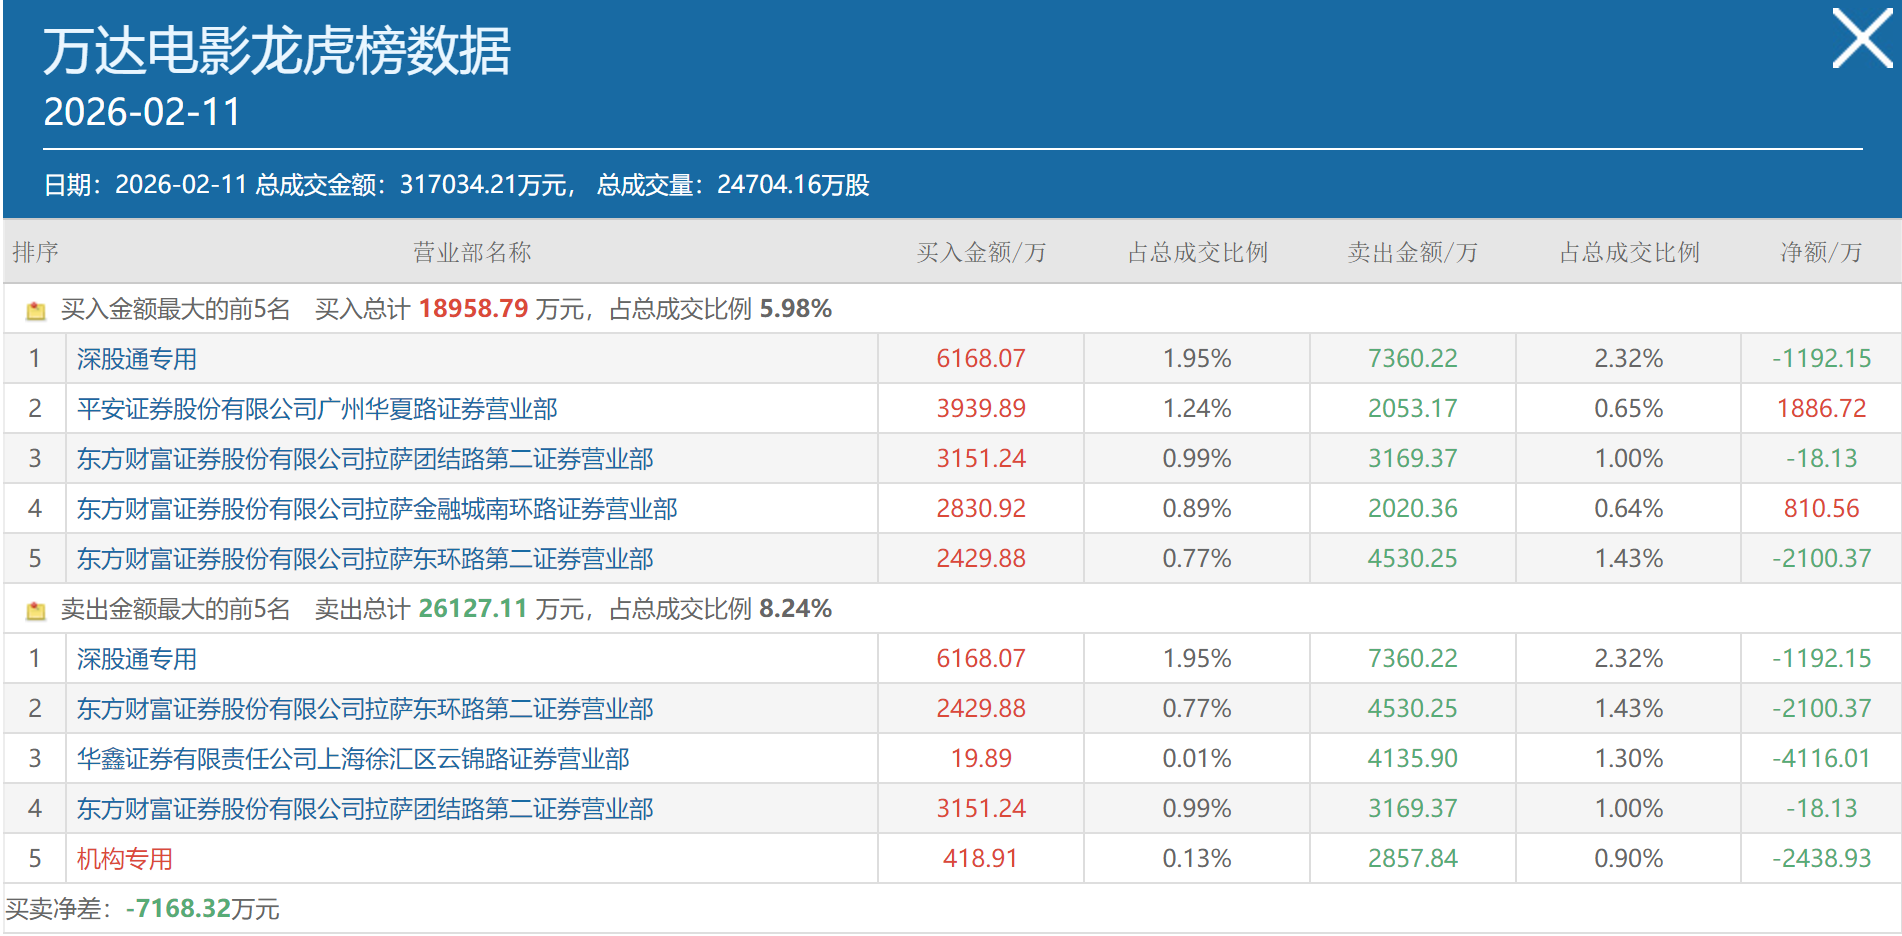Open 拉萨东环路第二证券营业部 in the buy section
Image resolution: width=1902 pixels, height=936 pixels.
pos(365,559)
